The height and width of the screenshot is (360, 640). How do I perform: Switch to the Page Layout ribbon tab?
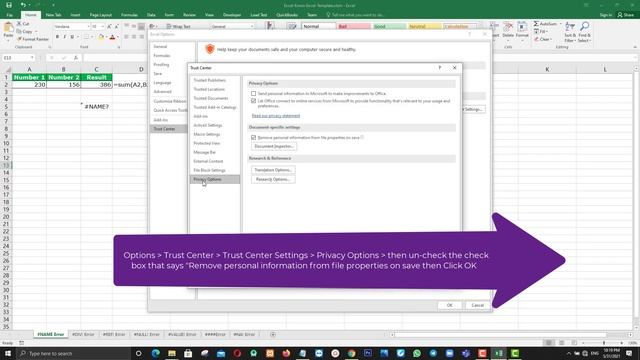100,15
